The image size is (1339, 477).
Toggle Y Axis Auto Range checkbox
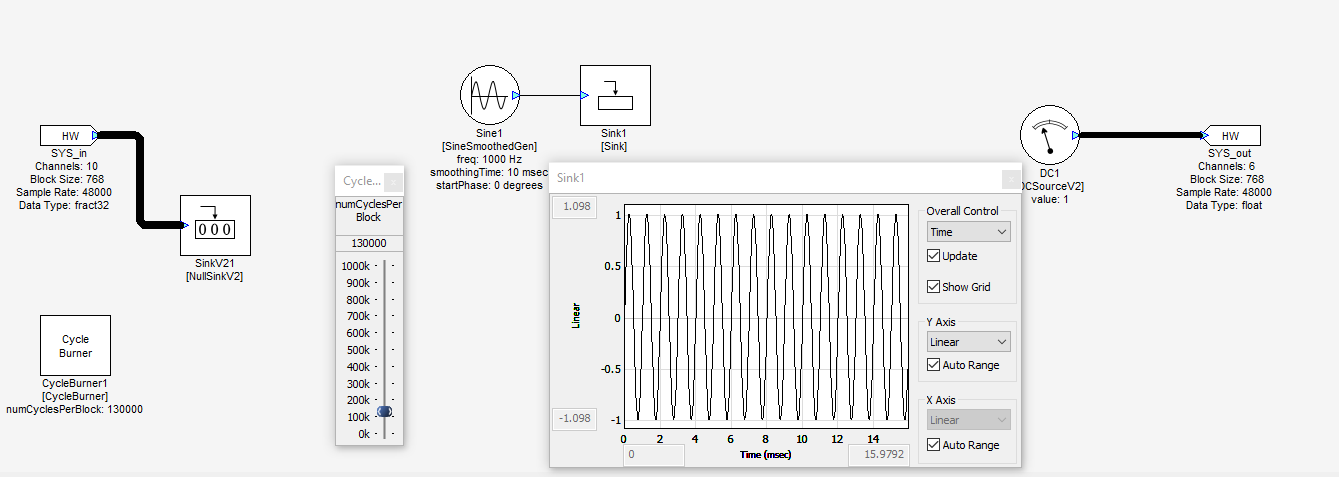click(x=934, y=366)
